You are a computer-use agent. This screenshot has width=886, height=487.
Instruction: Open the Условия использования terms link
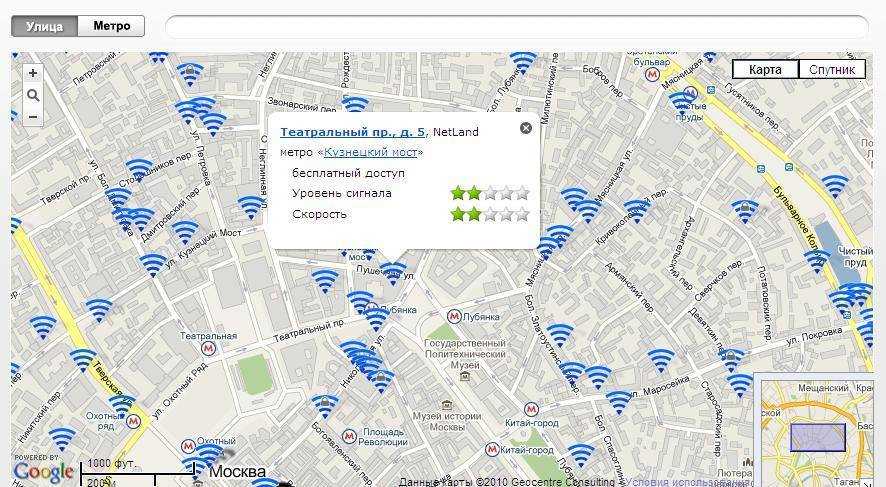(x=687, y=482)
